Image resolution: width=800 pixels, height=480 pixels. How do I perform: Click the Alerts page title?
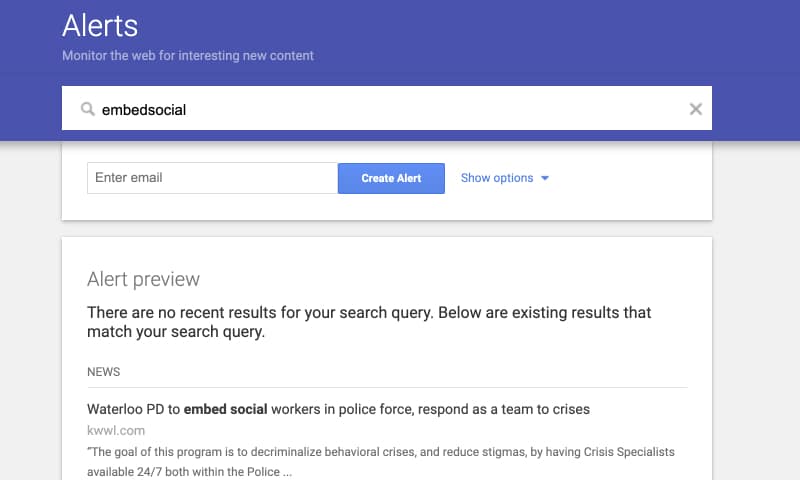[x=100, y=26]
